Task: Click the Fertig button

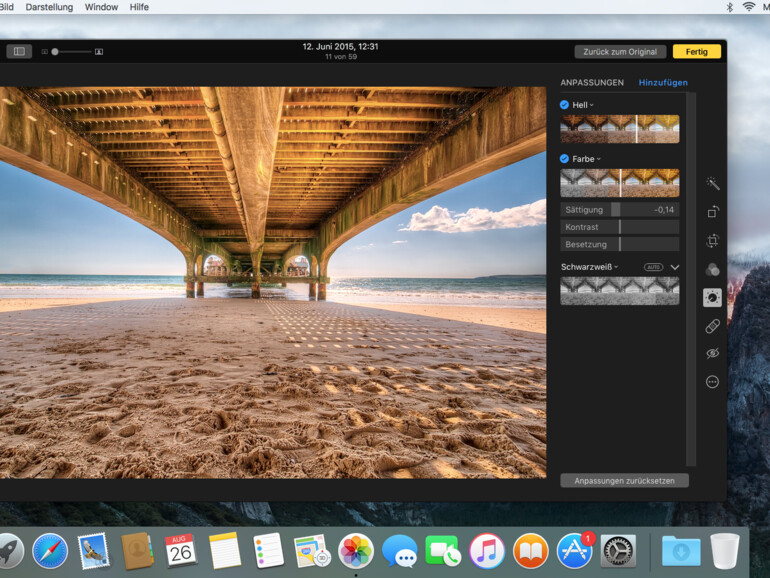Action: pos(696,51)
